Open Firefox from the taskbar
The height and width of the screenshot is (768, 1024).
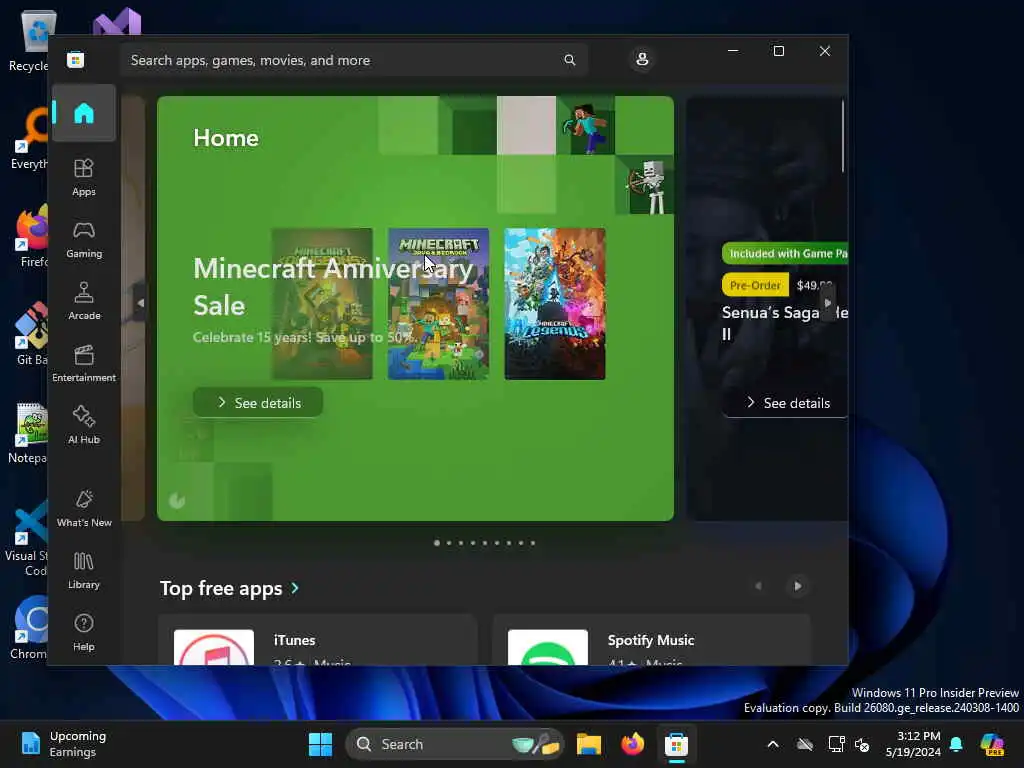[632, 744]
